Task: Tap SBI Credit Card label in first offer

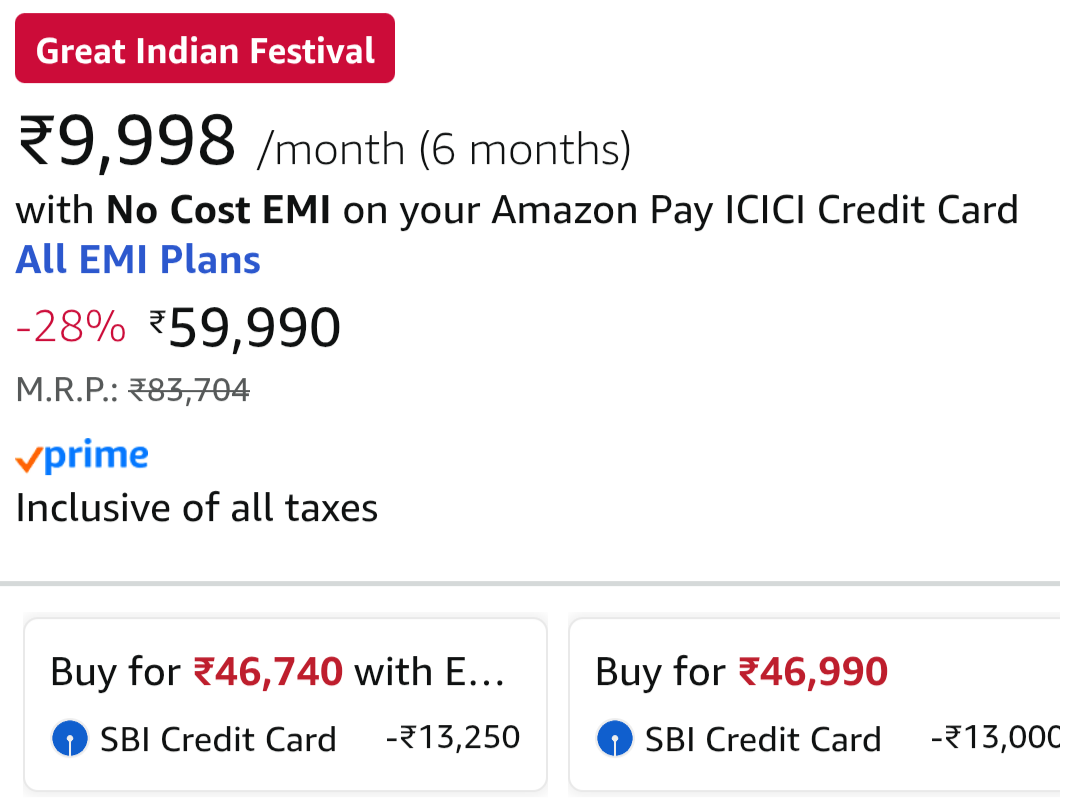Action: (218, 740)
